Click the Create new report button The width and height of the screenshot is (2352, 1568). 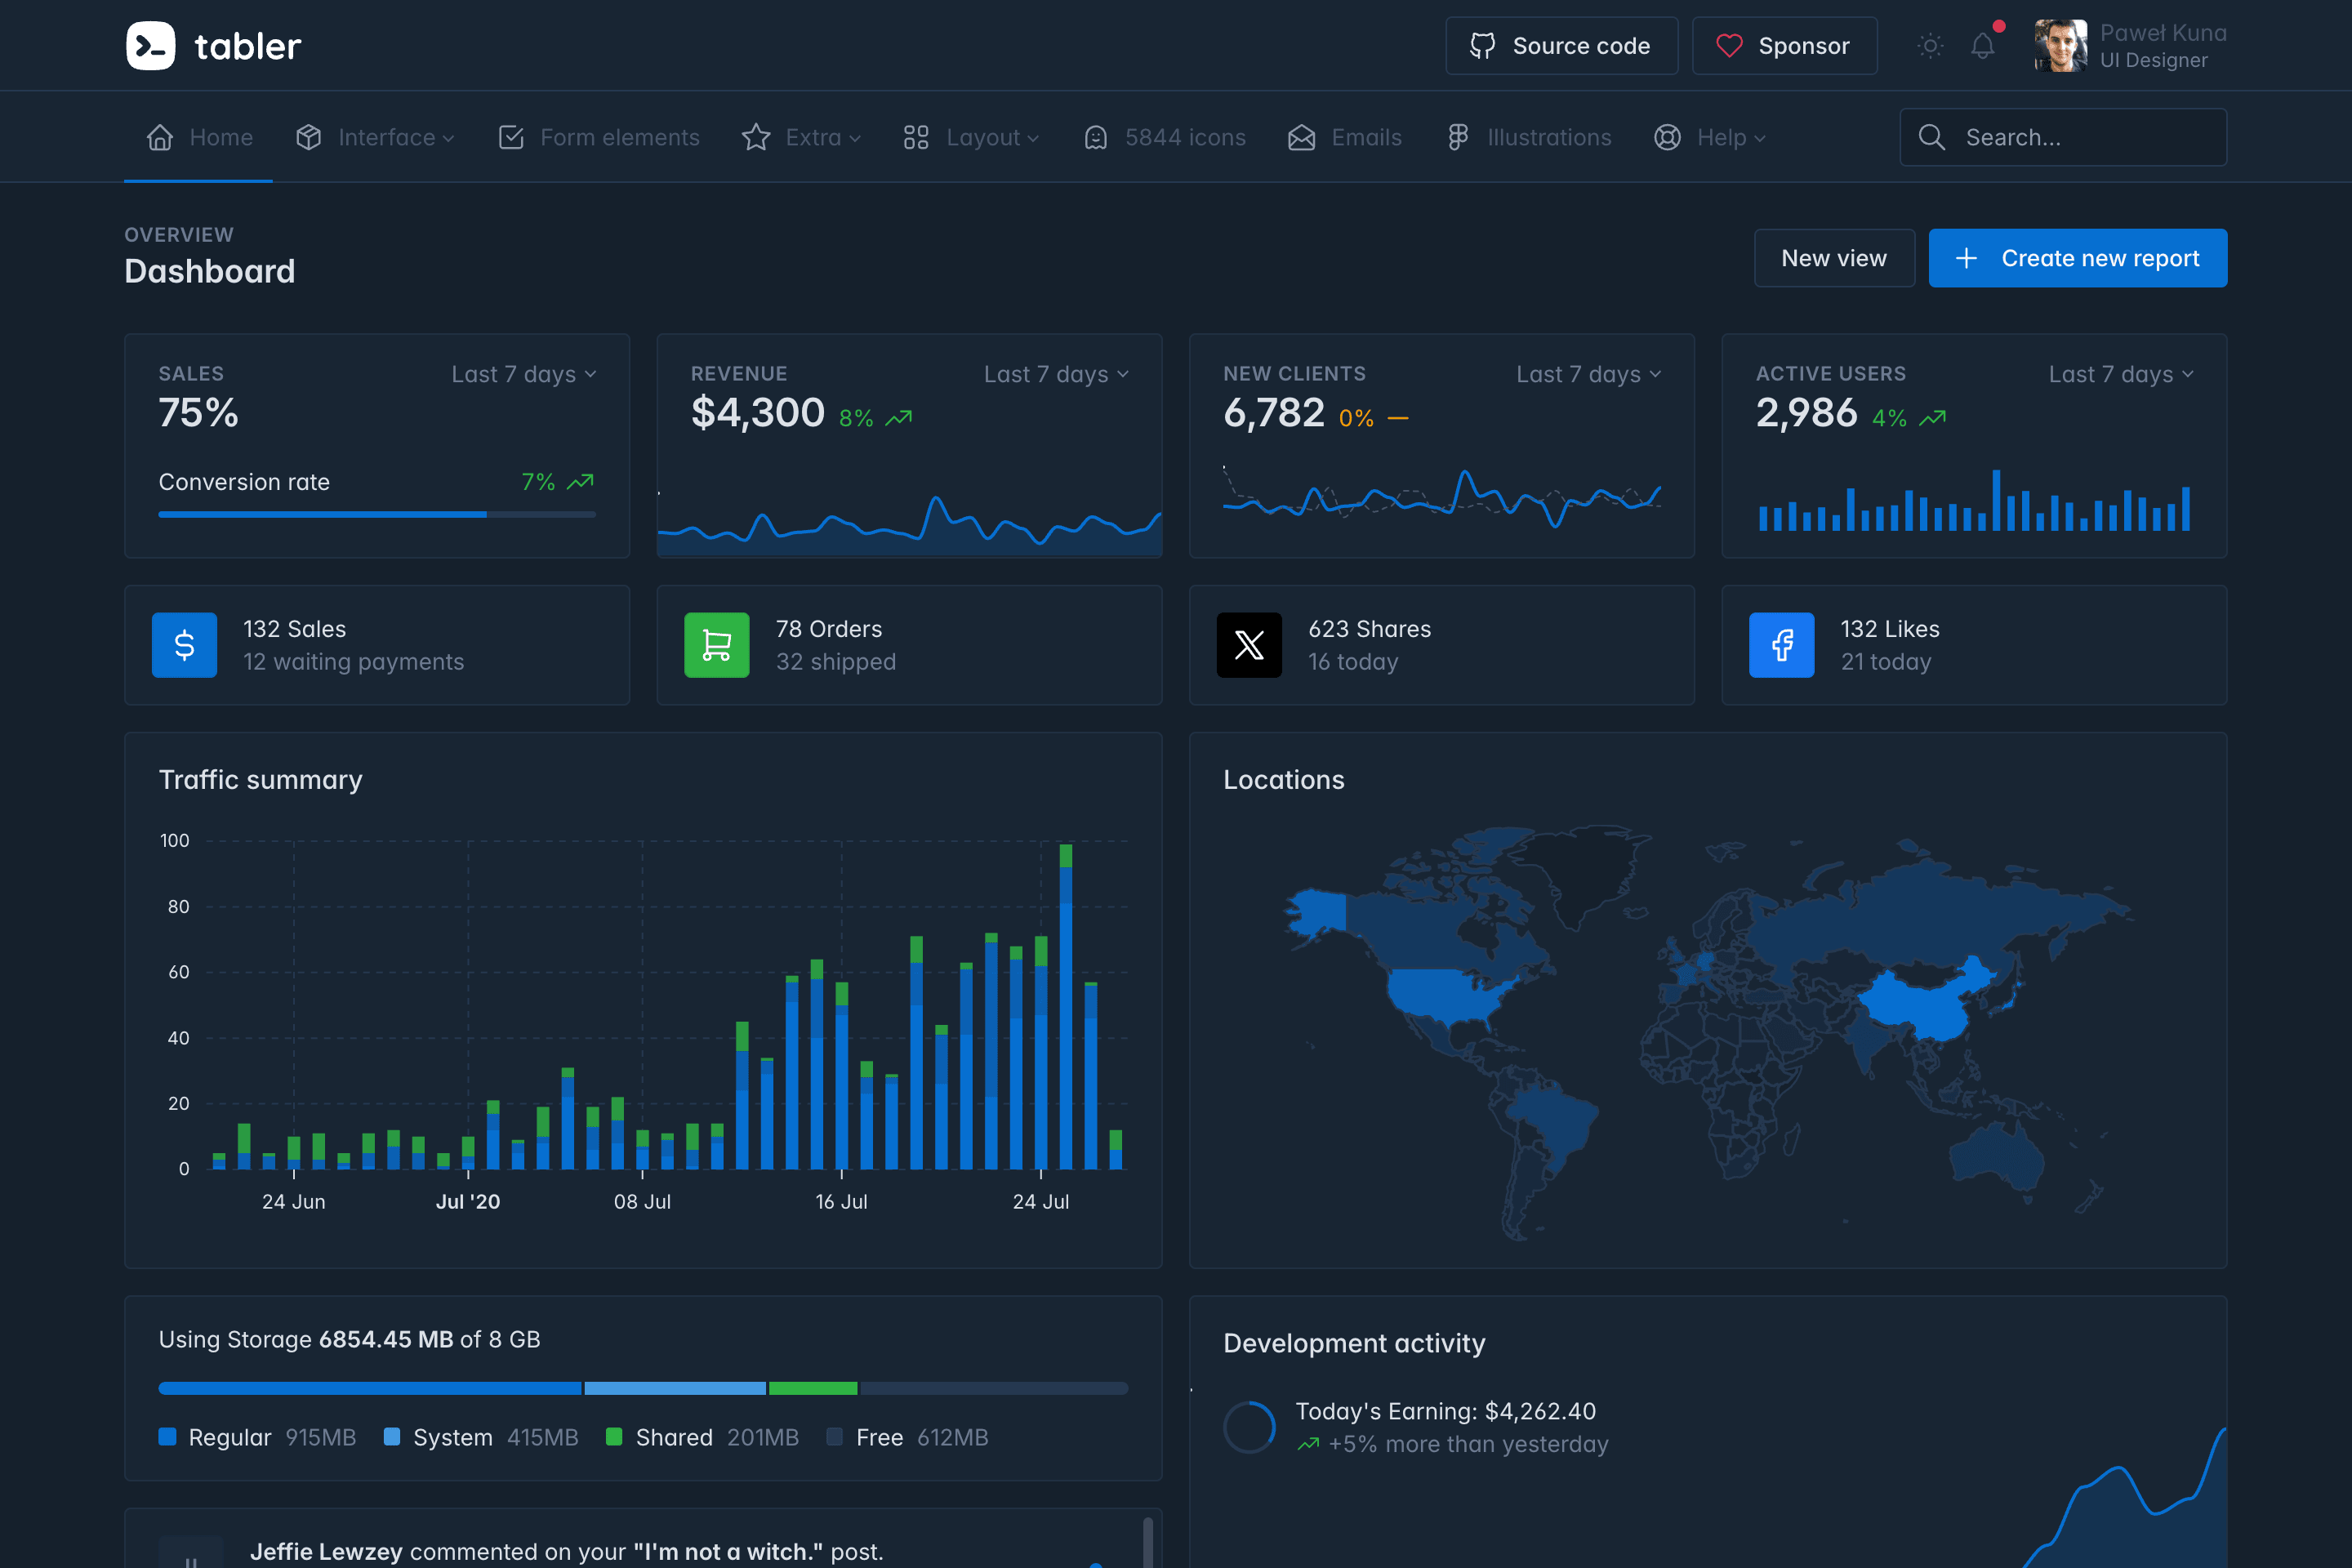[2077, 257]
